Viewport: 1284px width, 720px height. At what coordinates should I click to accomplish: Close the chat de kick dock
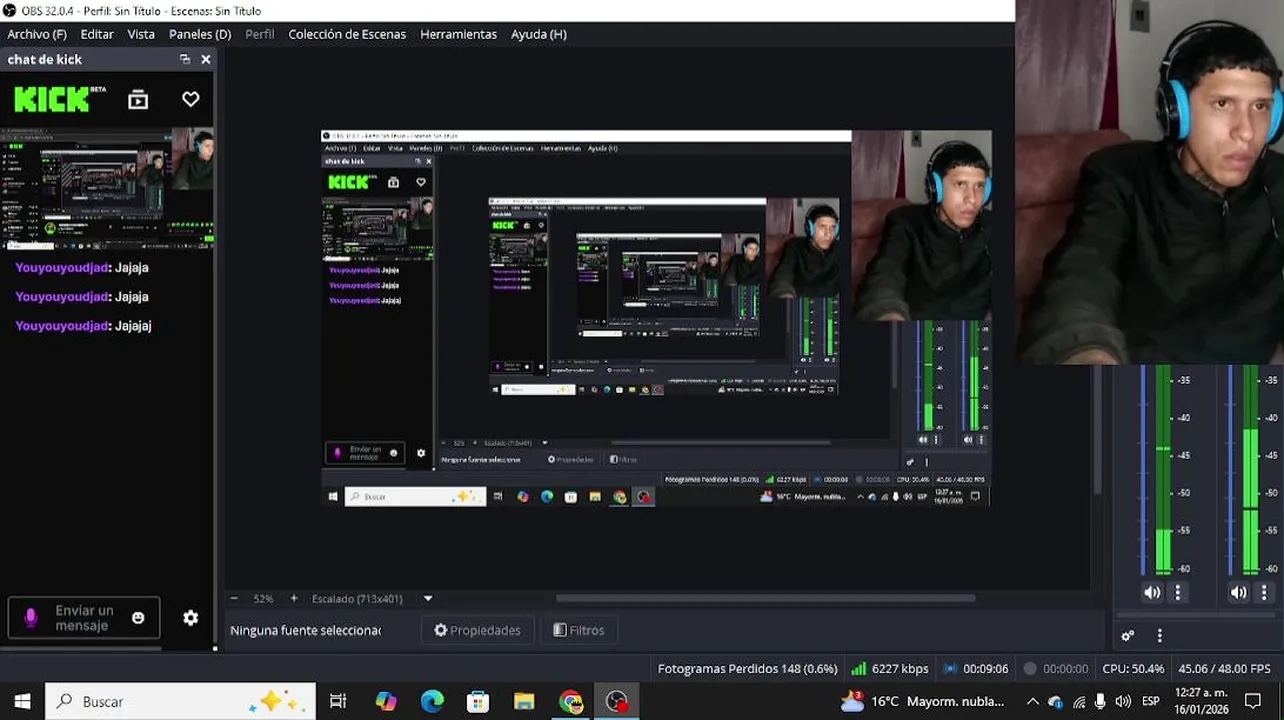pyautogui.click(x=206, y=59)
